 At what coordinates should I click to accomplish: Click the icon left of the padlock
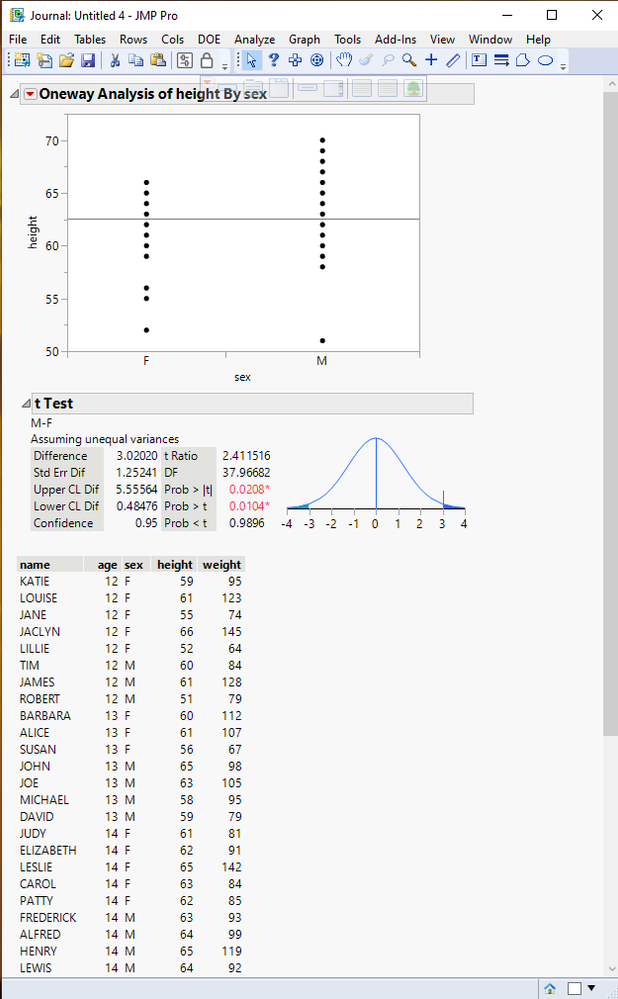185,61
